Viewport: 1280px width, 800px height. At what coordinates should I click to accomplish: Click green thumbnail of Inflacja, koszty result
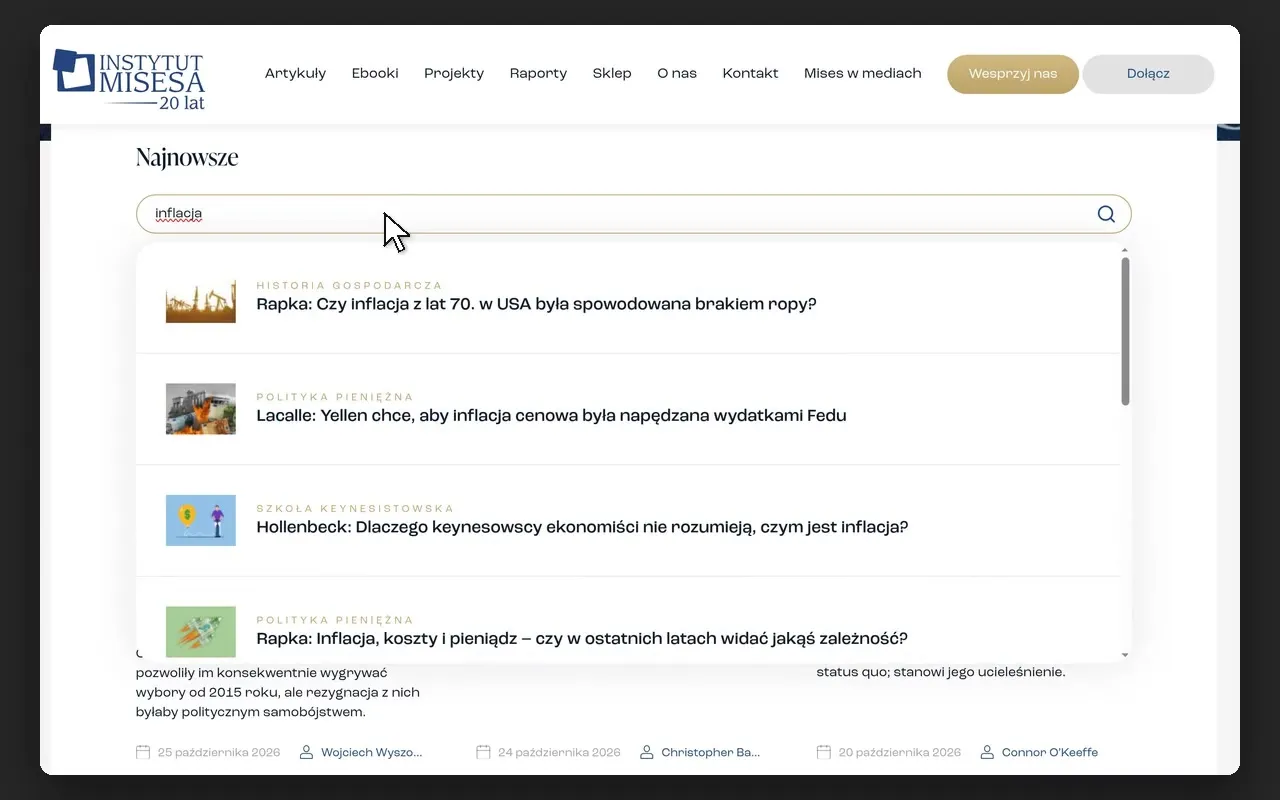coord(201,632)
